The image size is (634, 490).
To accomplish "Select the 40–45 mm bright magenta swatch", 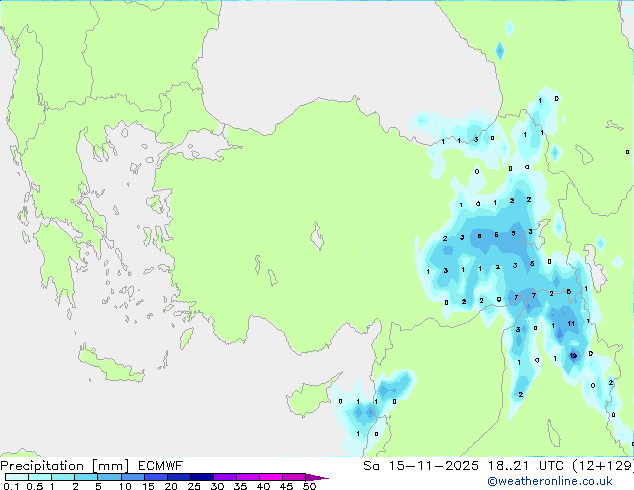I will pyautogui.click(x=271, y=477).
